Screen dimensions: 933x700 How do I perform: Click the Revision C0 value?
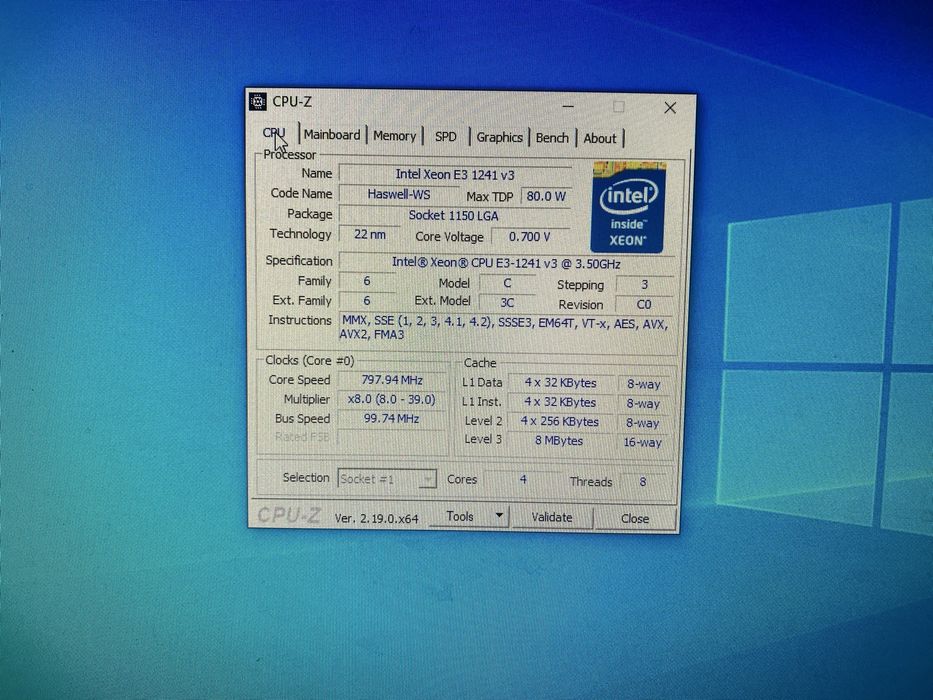coord(644,305)
